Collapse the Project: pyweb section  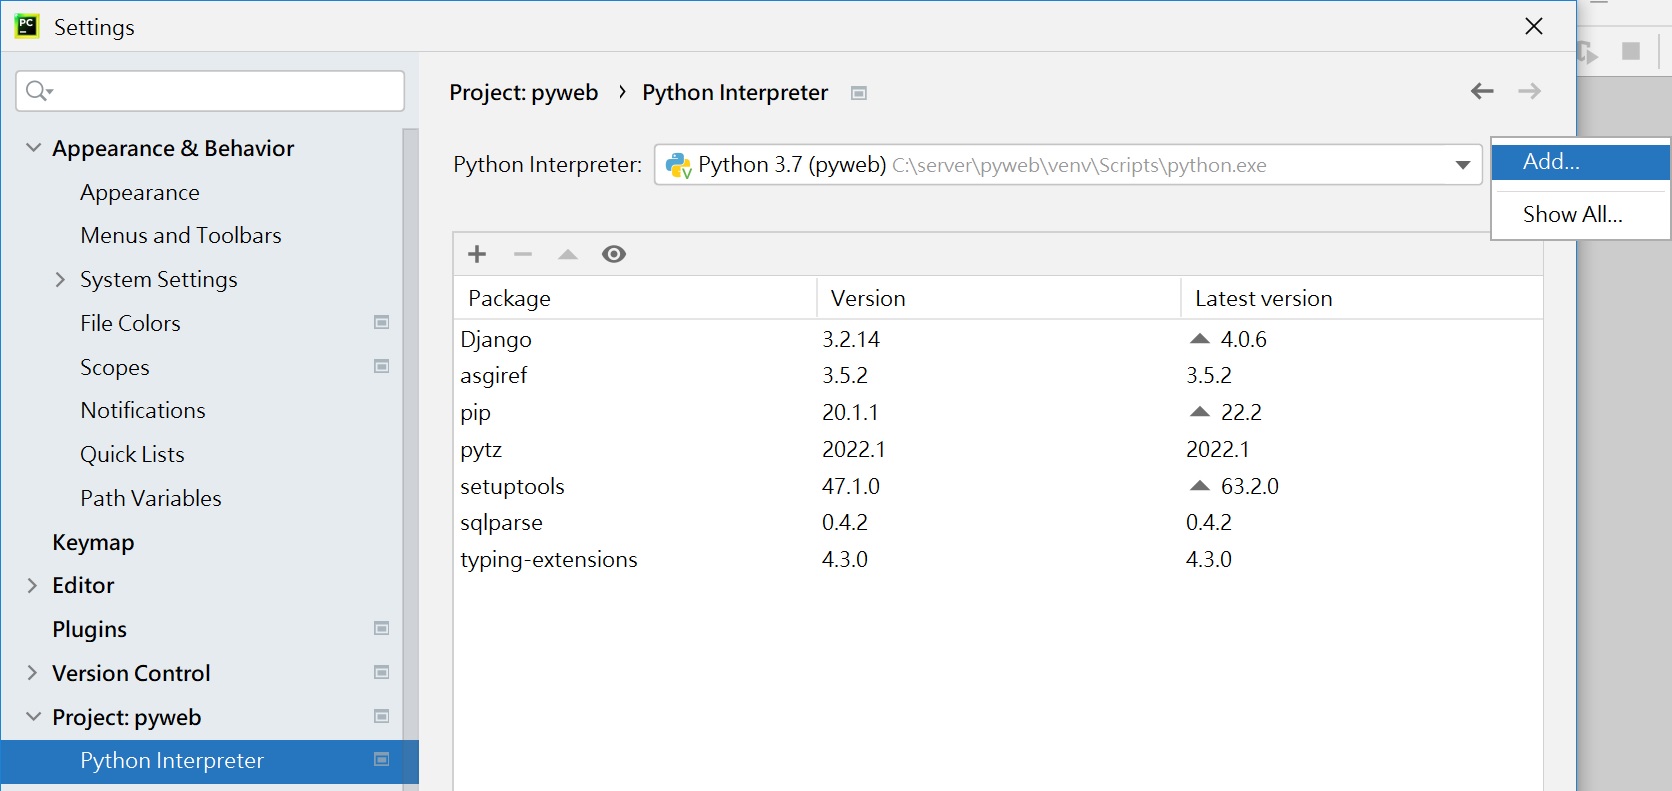pos(33,717)
